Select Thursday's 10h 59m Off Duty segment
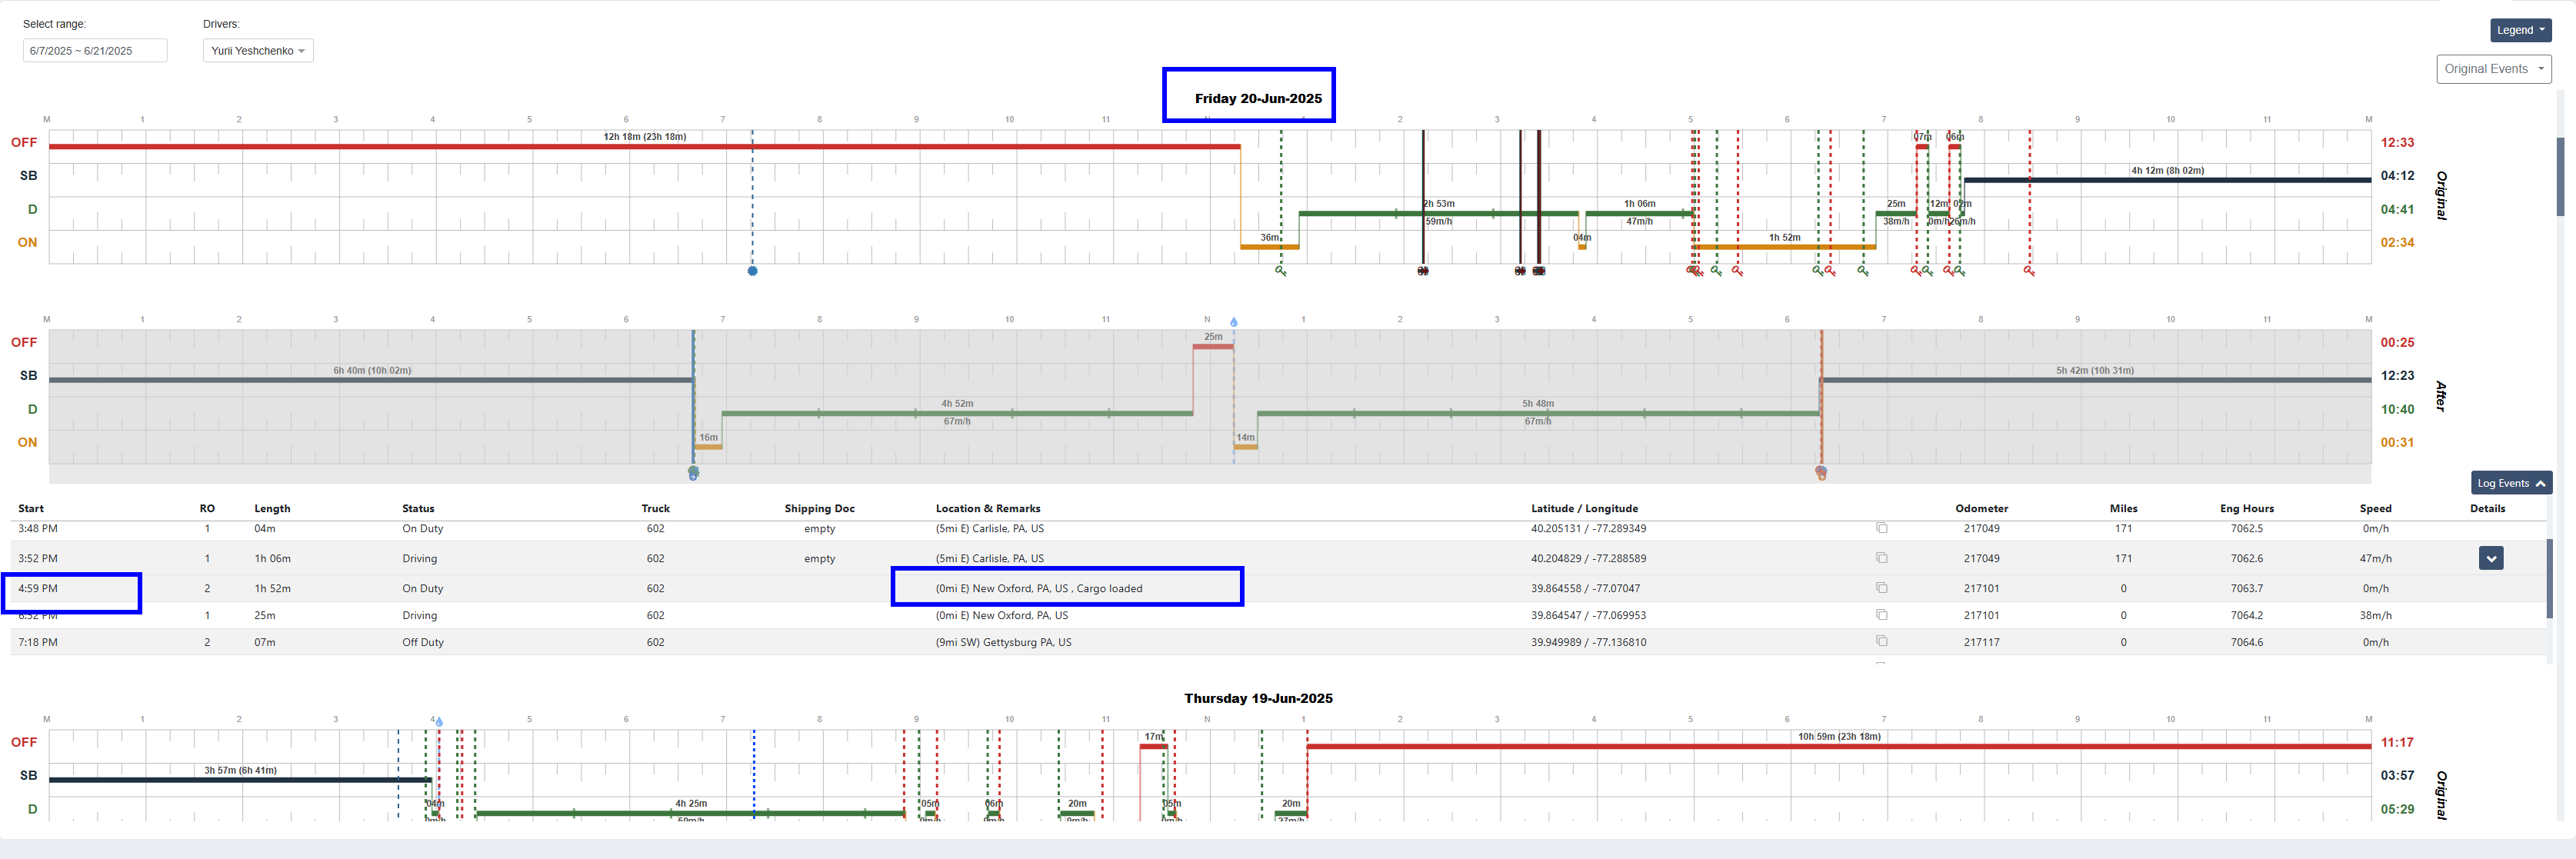The height and width of the screenshot is (859, 2576). (1839, 746)
